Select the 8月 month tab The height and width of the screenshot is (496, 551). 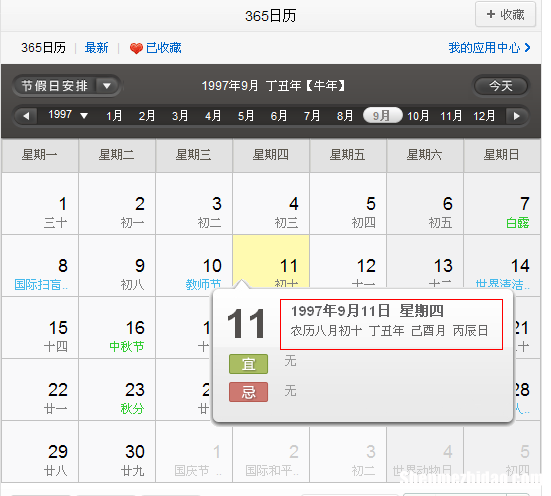(x=345, y=116)
